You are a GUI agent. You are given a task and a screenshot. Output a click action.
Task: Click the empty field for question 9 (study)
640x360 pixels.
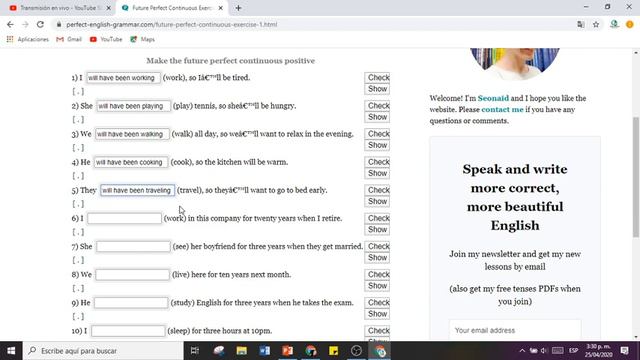(131, 303)
